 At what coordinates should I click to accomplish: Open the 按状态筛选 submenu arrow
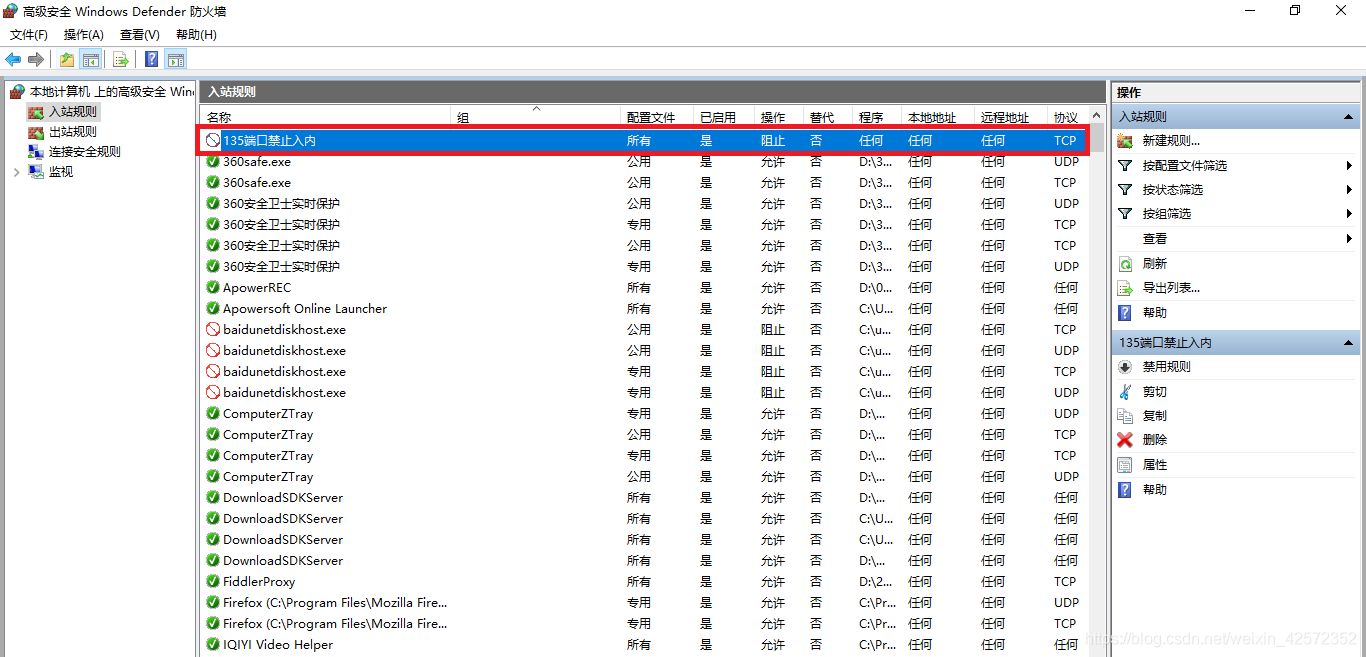pyautogui.click(x=1349, y=190)
